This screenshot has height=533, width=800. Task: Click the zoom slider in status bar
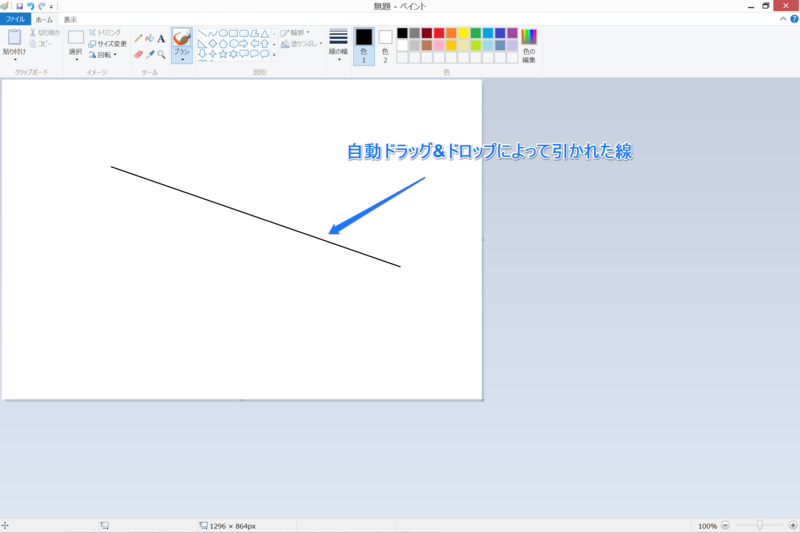pyautogui.click(x=759, y=525)
